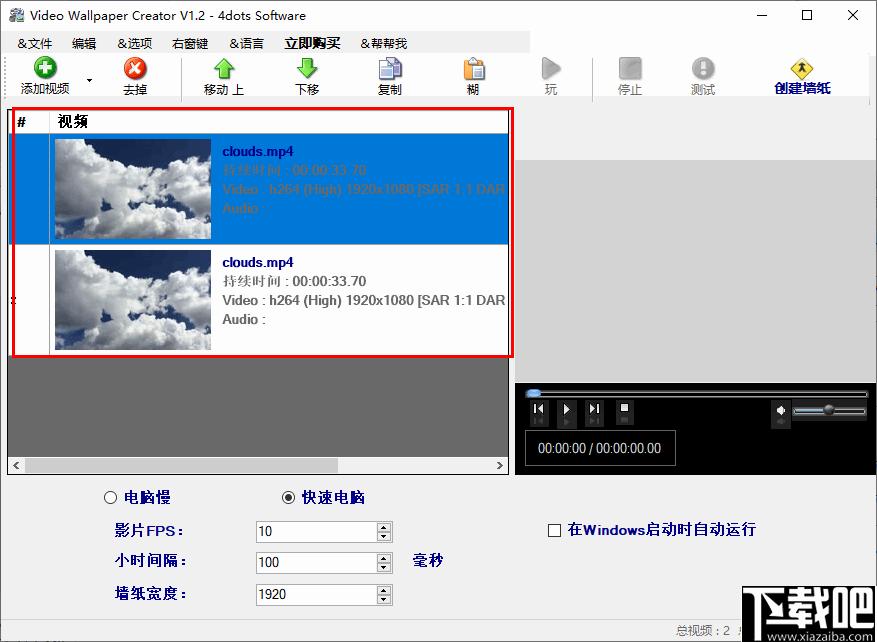Open the &帮帮我 menu
877x642 pixels.
384,44
